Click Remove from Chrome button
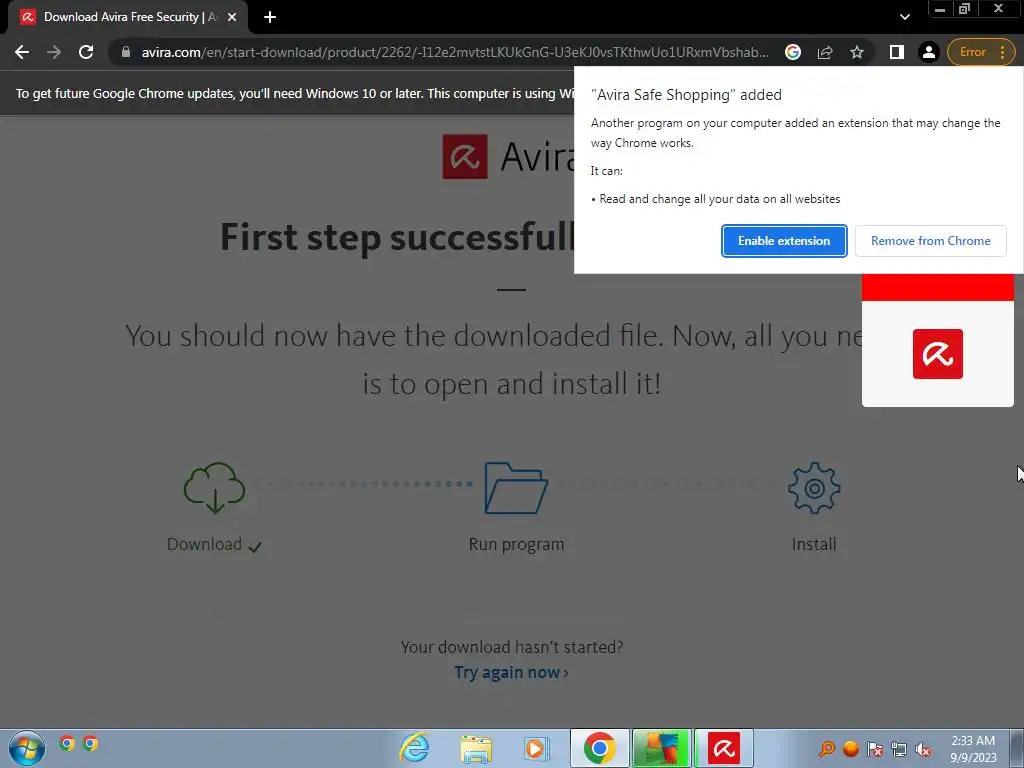The height and width of the screenshot is (768, 1024). [931, 241]
